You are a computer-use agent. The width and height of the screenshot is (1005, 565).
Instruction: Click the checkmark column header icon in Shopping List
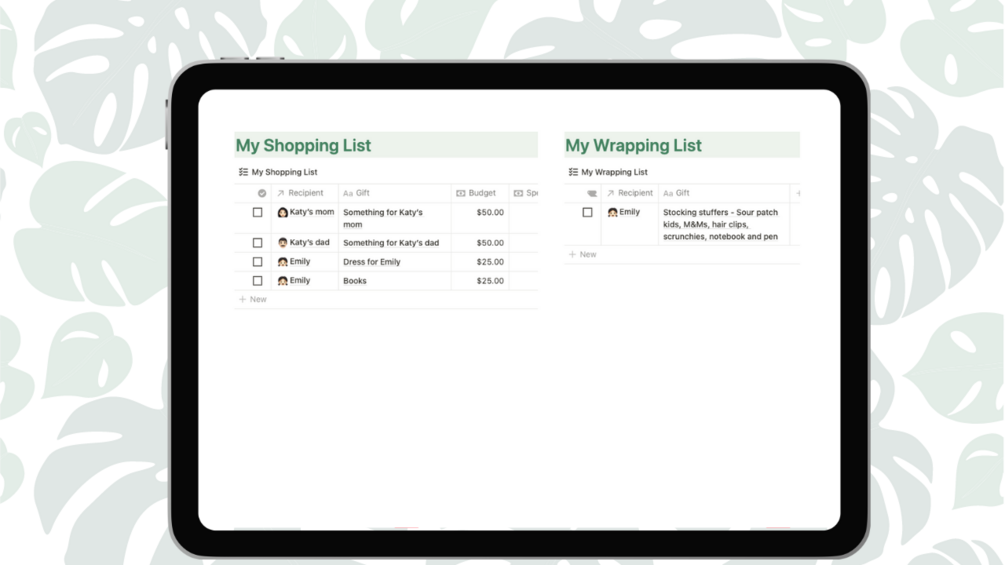[262, 193]
